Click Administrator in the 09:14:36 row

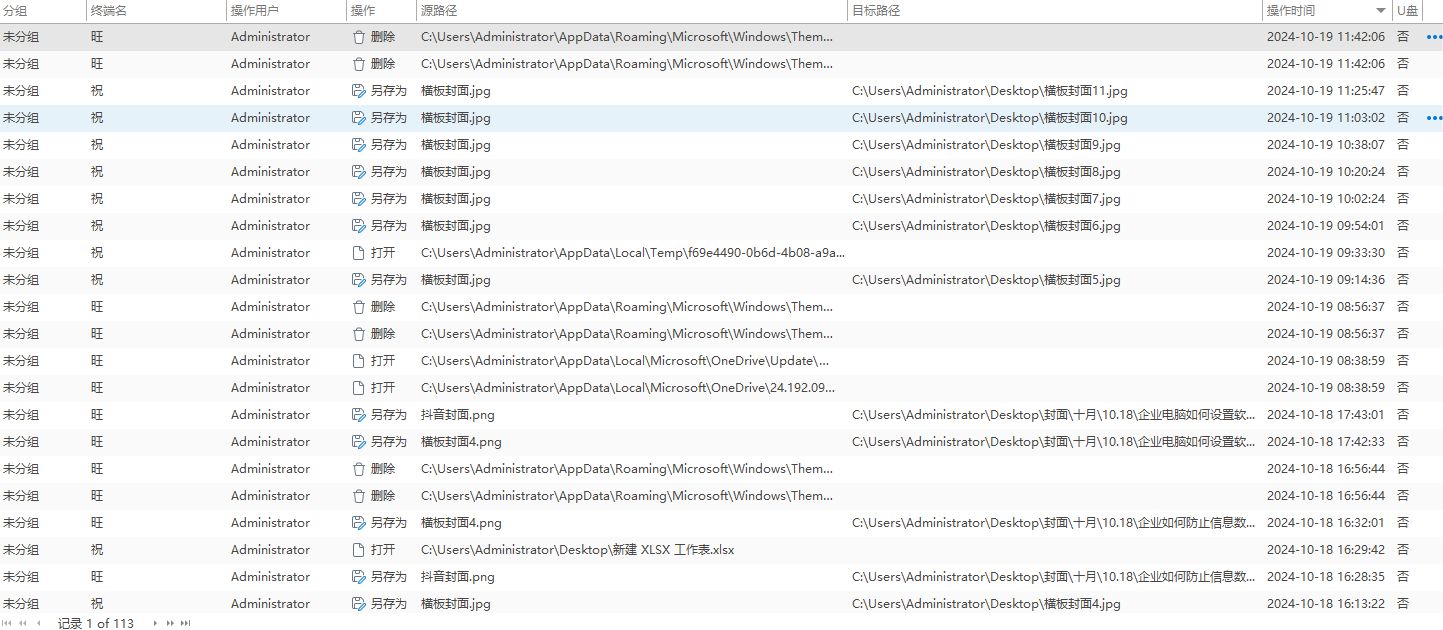(x=270, y=280)
